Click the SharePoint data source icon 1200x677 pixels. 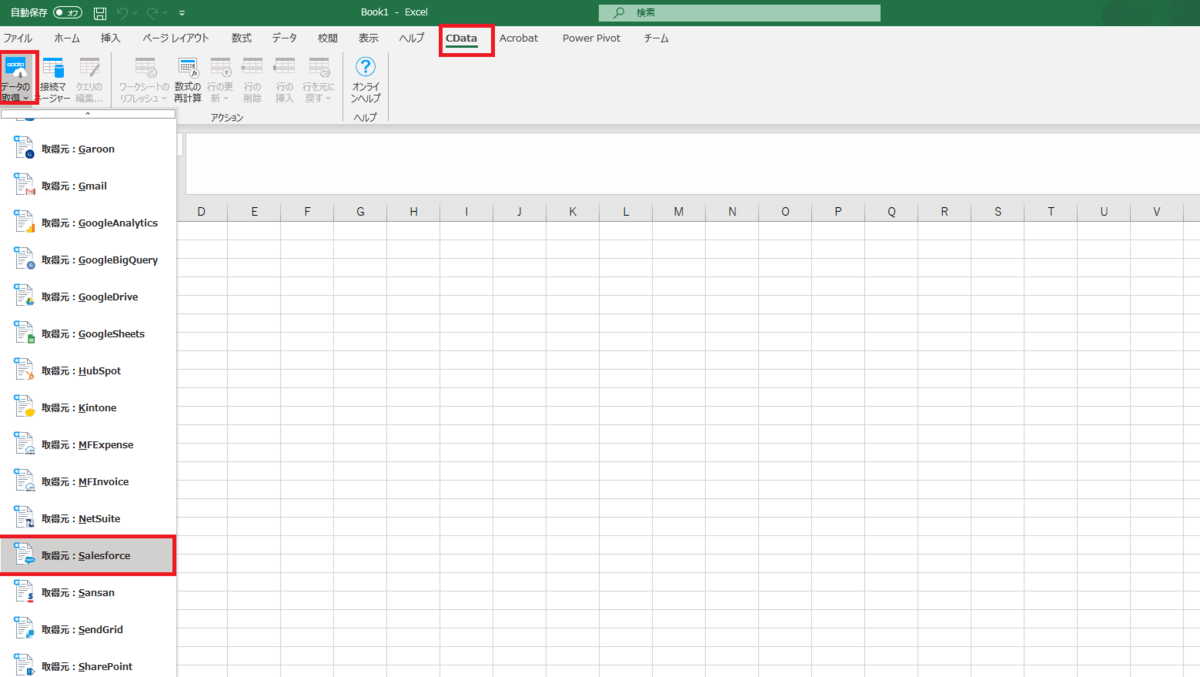pos(24,666)
